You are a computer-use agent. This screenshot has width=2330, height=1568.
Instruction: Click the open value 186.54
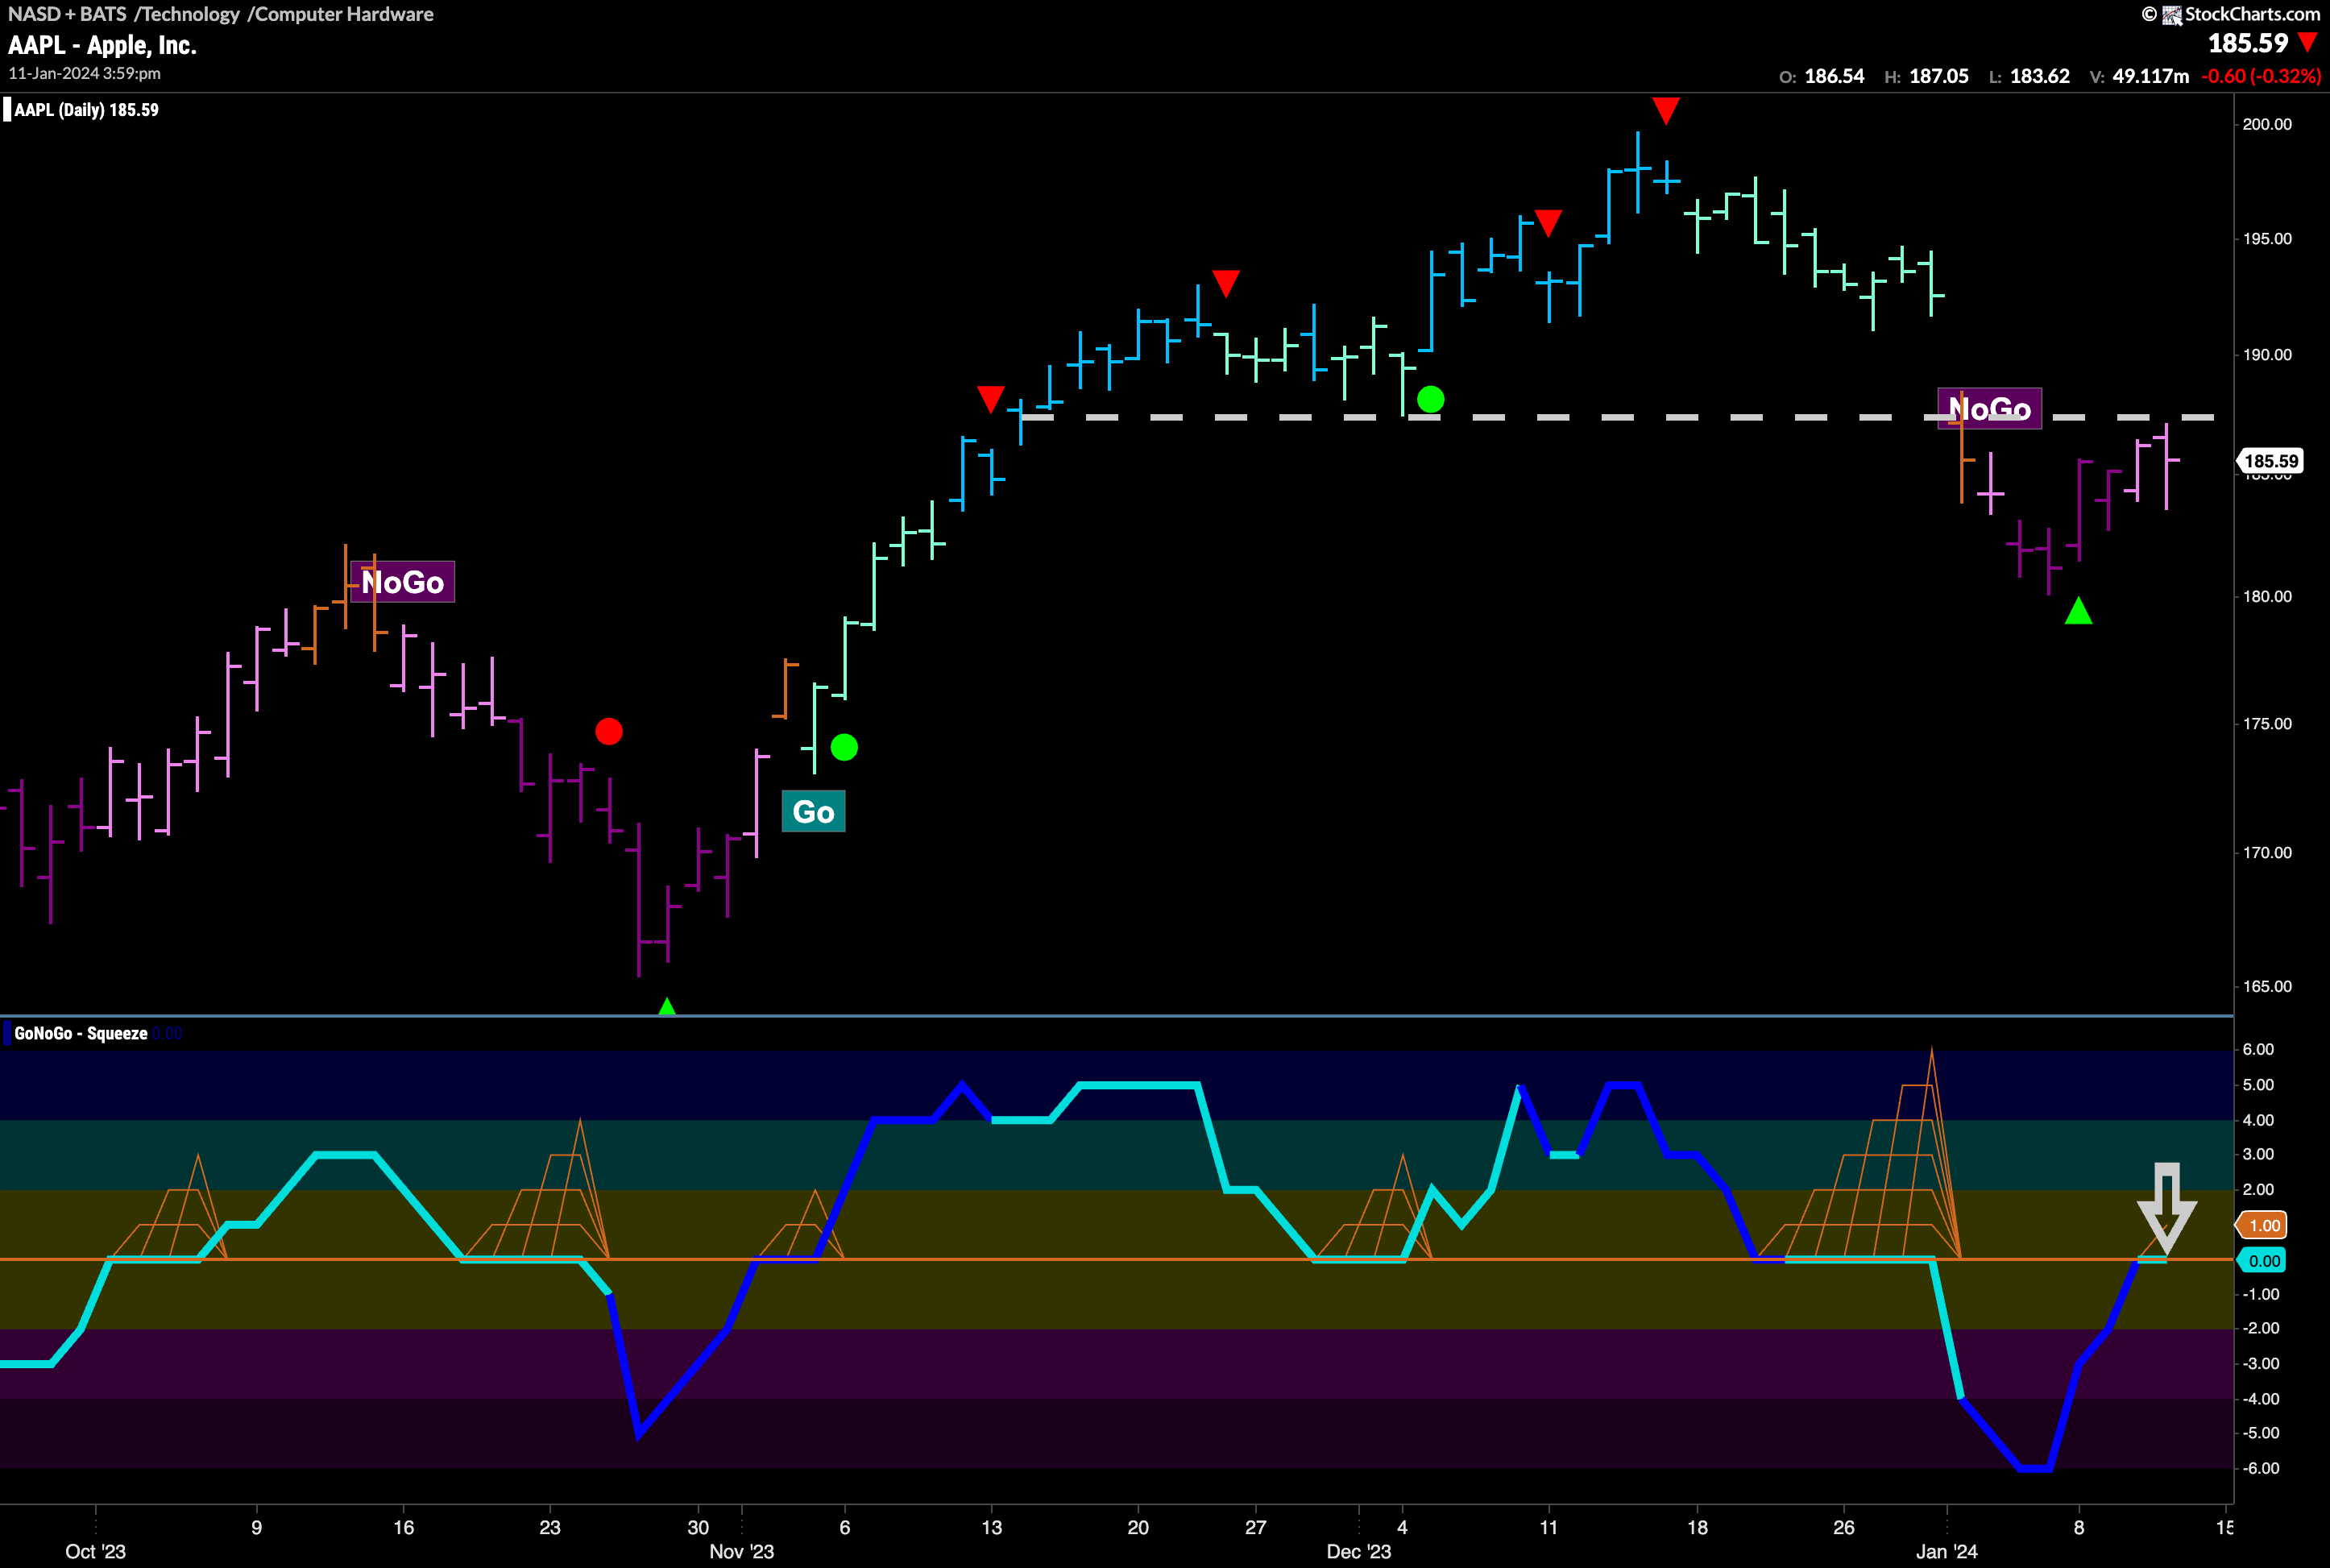click(1834, 76)
